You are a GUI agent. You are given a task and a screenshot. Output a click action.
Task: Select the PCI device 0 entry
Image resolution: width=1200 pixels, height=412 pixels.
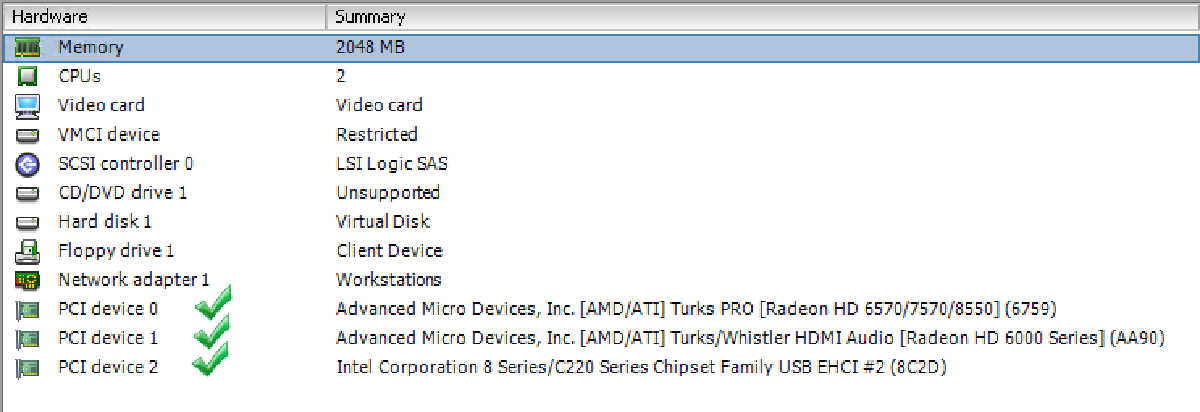(108, 309)
